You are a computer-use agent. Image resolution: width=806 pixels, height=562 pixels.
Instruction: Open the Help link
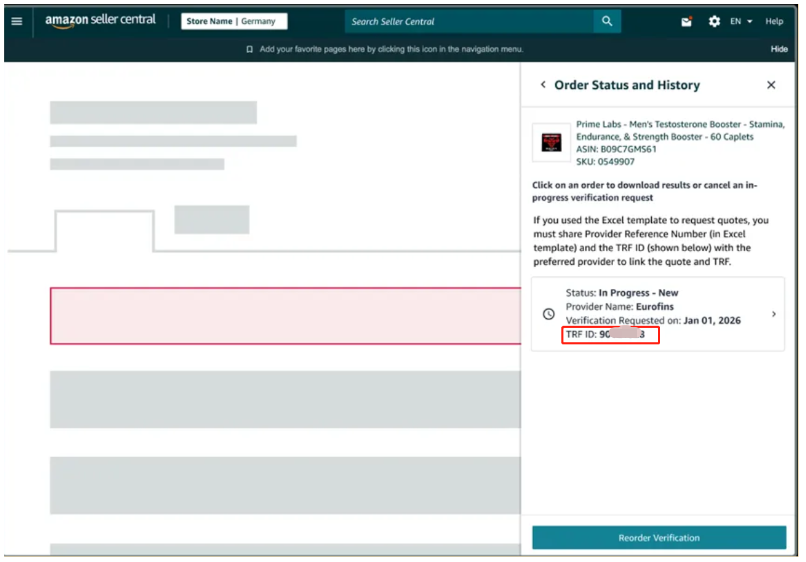(x=774, y=22)
